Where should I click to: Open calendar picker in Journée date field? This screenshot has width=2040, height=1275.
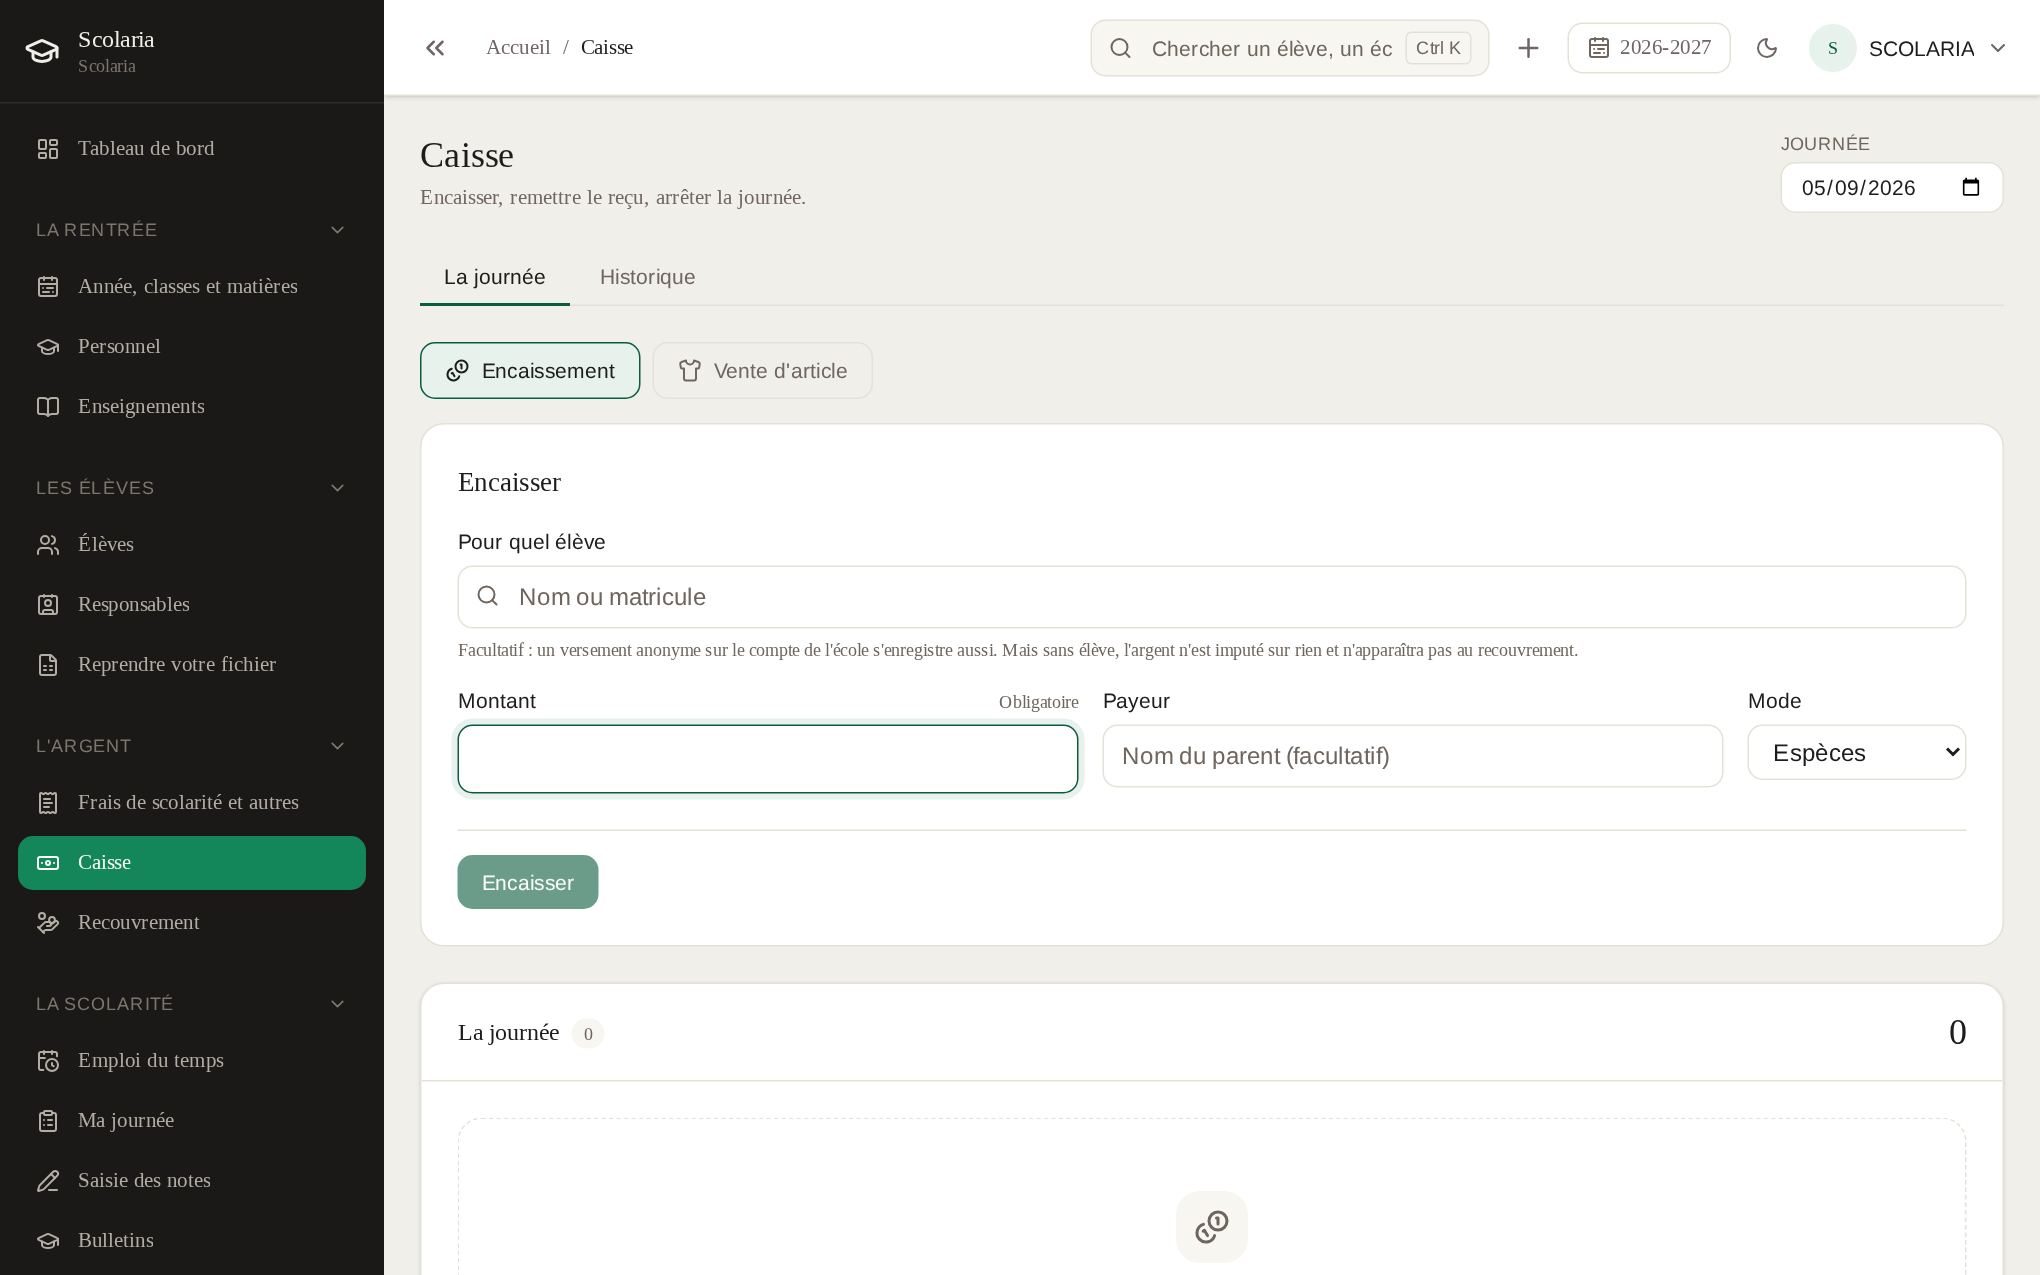(1971, 188)
